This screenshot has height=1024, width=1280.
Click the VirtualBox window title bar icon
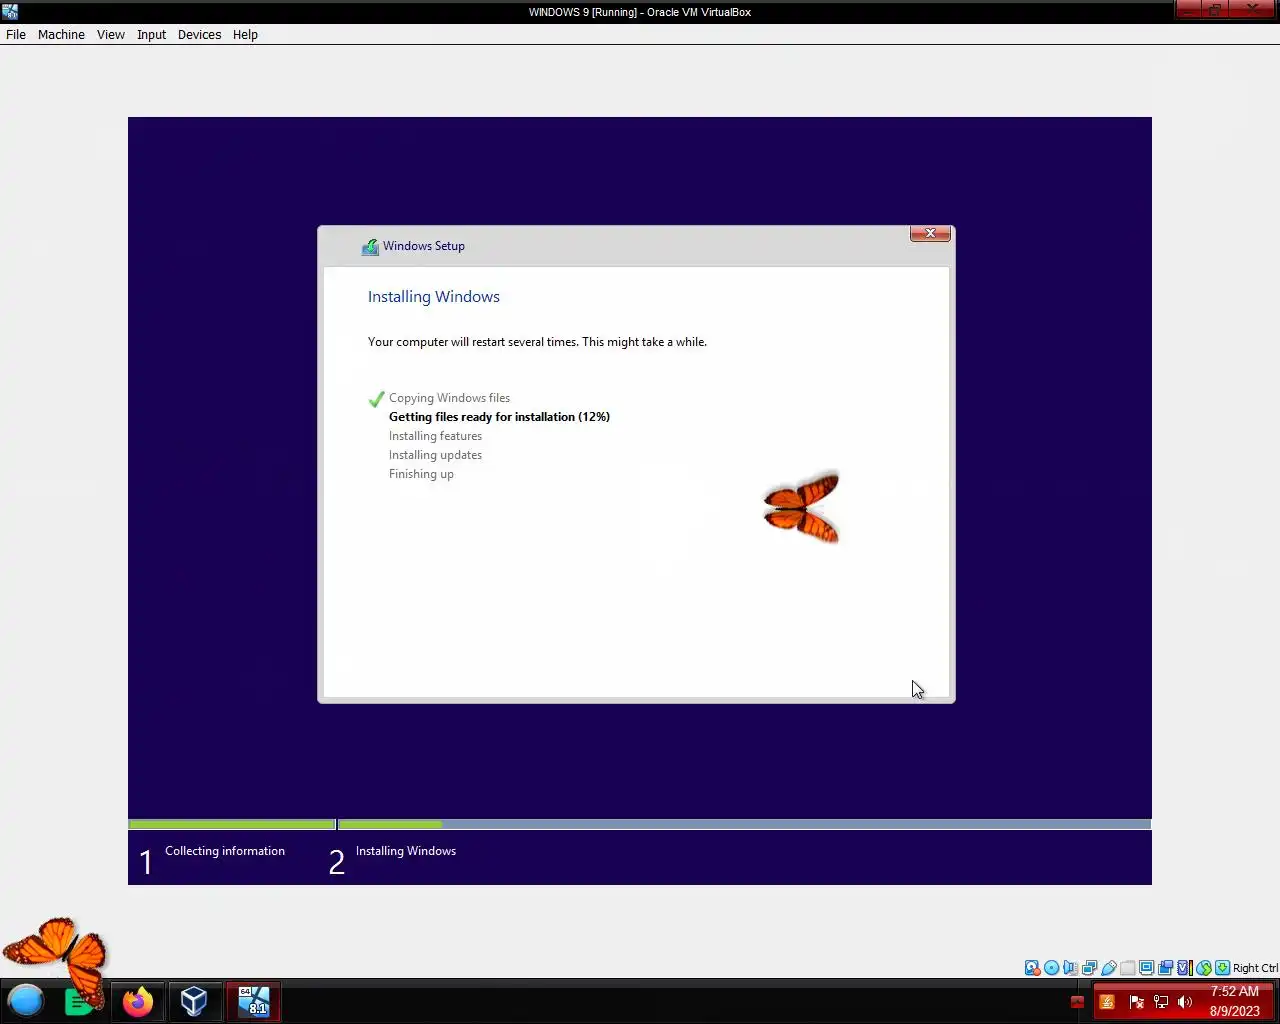pos(10,12)
